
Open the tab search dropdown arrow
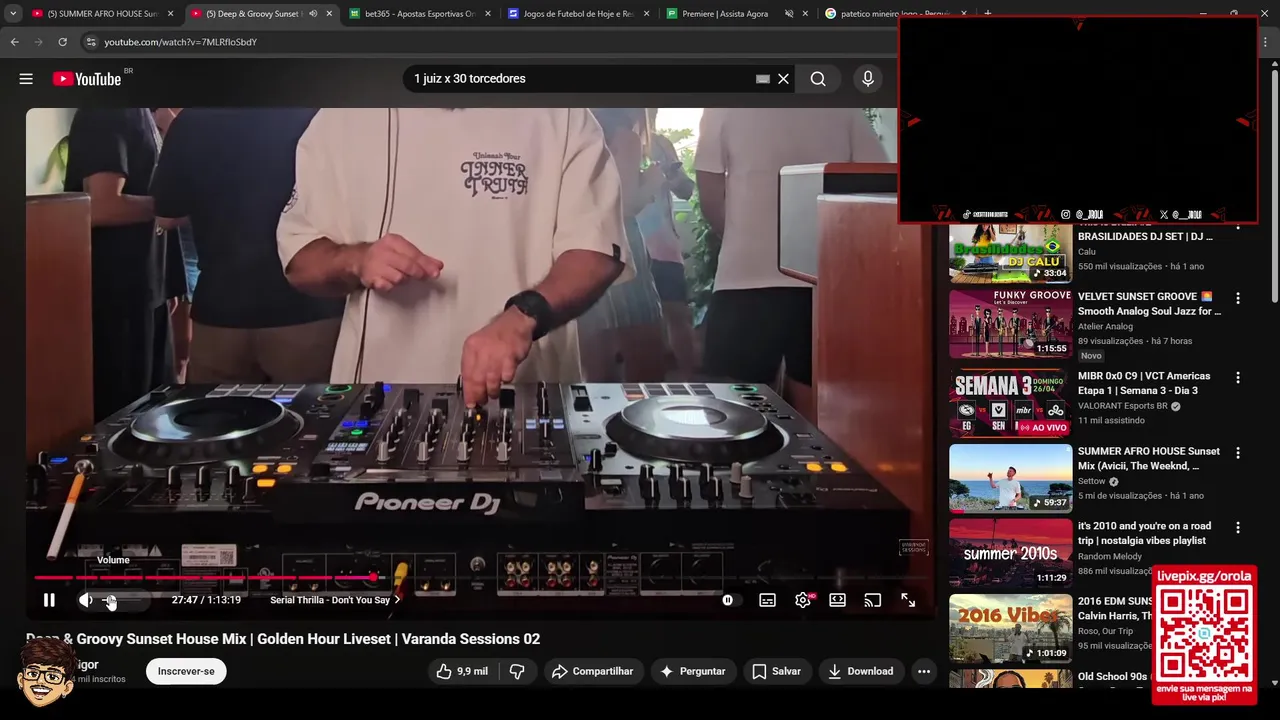click(13, 14)
